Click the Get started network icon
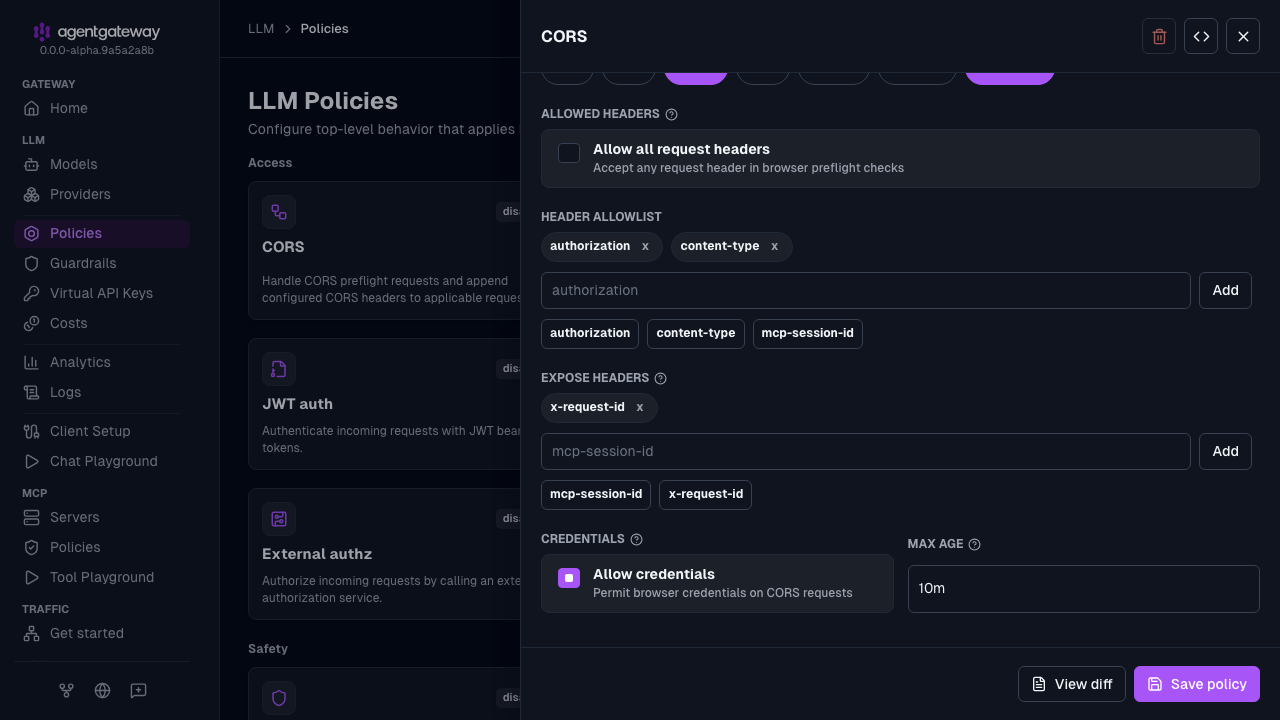Viewport: 1280px width, 720px height. pyautogui.click(x=32, y=633)
